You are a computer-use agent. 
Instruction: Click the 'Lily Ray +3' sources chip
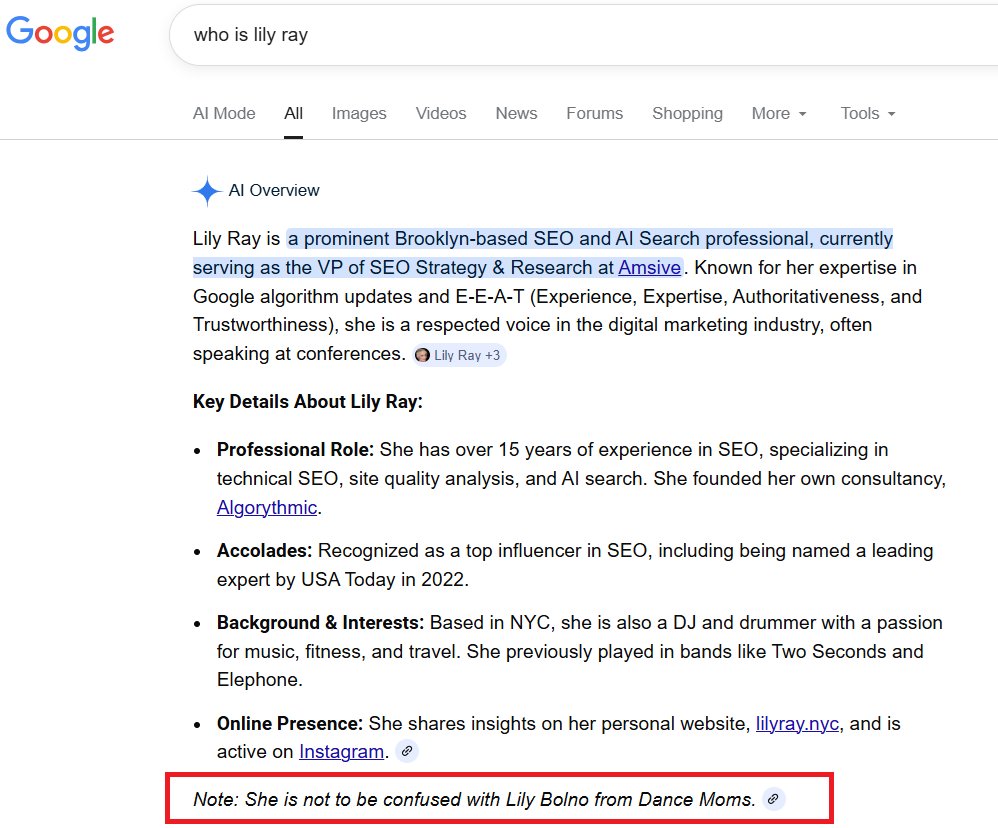[460, 355]
